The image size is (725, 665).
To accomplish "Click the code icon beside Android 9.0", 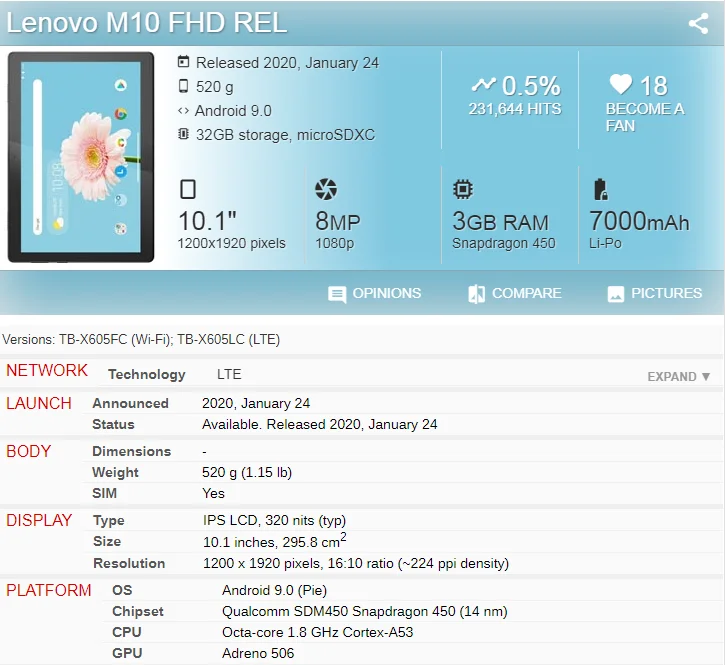I will pyautogui.click(x=184, y=111).
